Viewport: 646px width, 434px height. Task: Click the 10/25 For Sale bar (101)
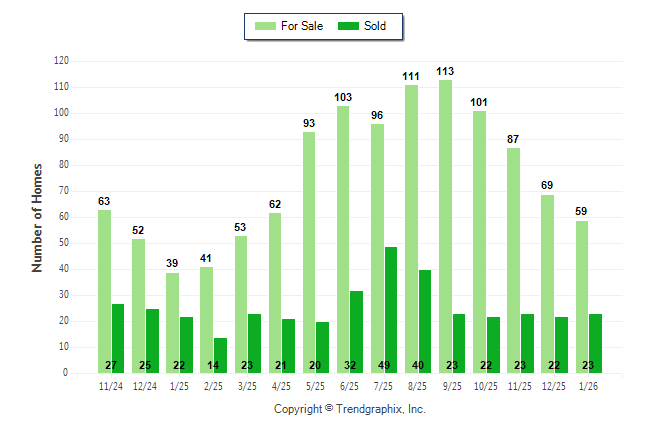(479, 242)
